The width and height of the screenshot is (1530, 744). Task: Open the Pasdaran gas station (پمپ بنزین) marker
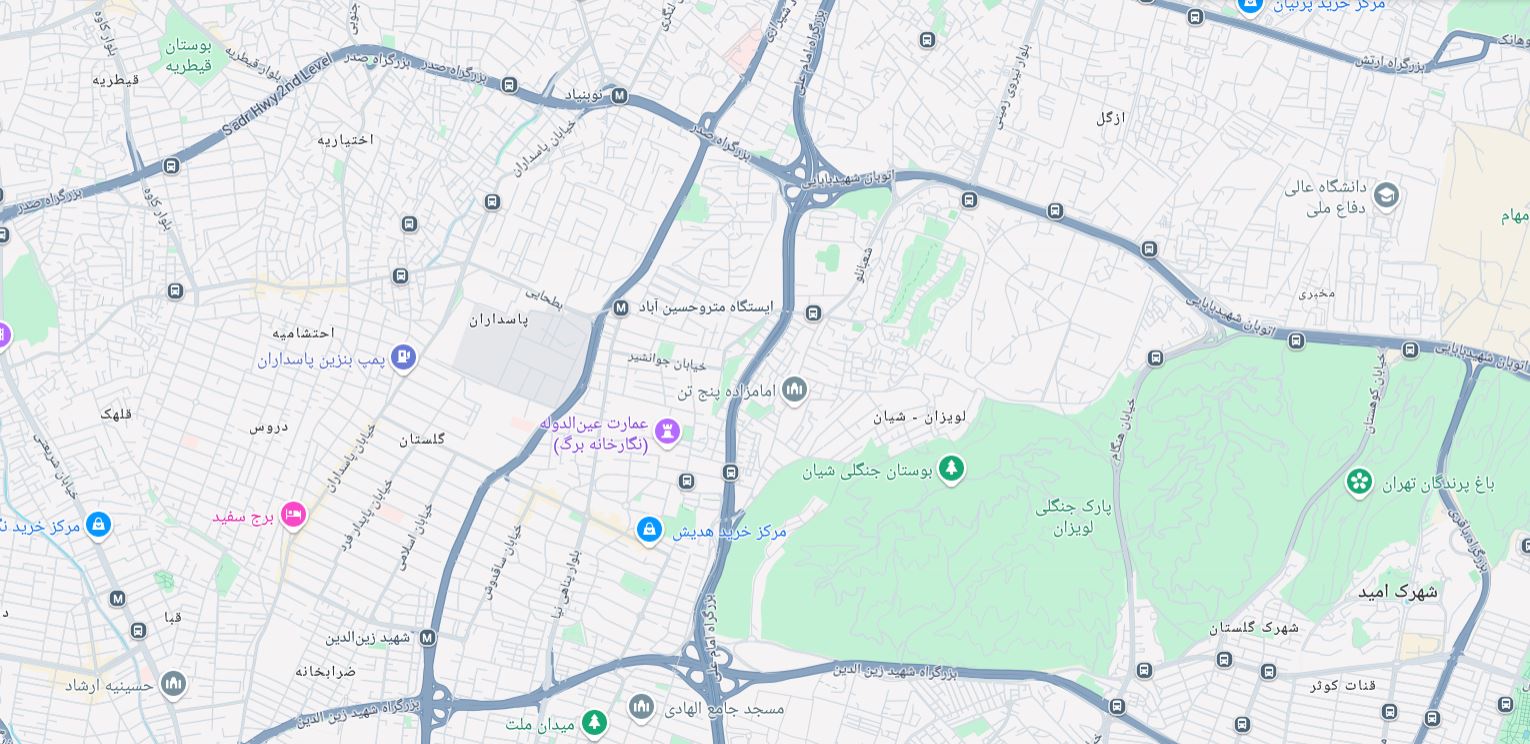[403, 357]
